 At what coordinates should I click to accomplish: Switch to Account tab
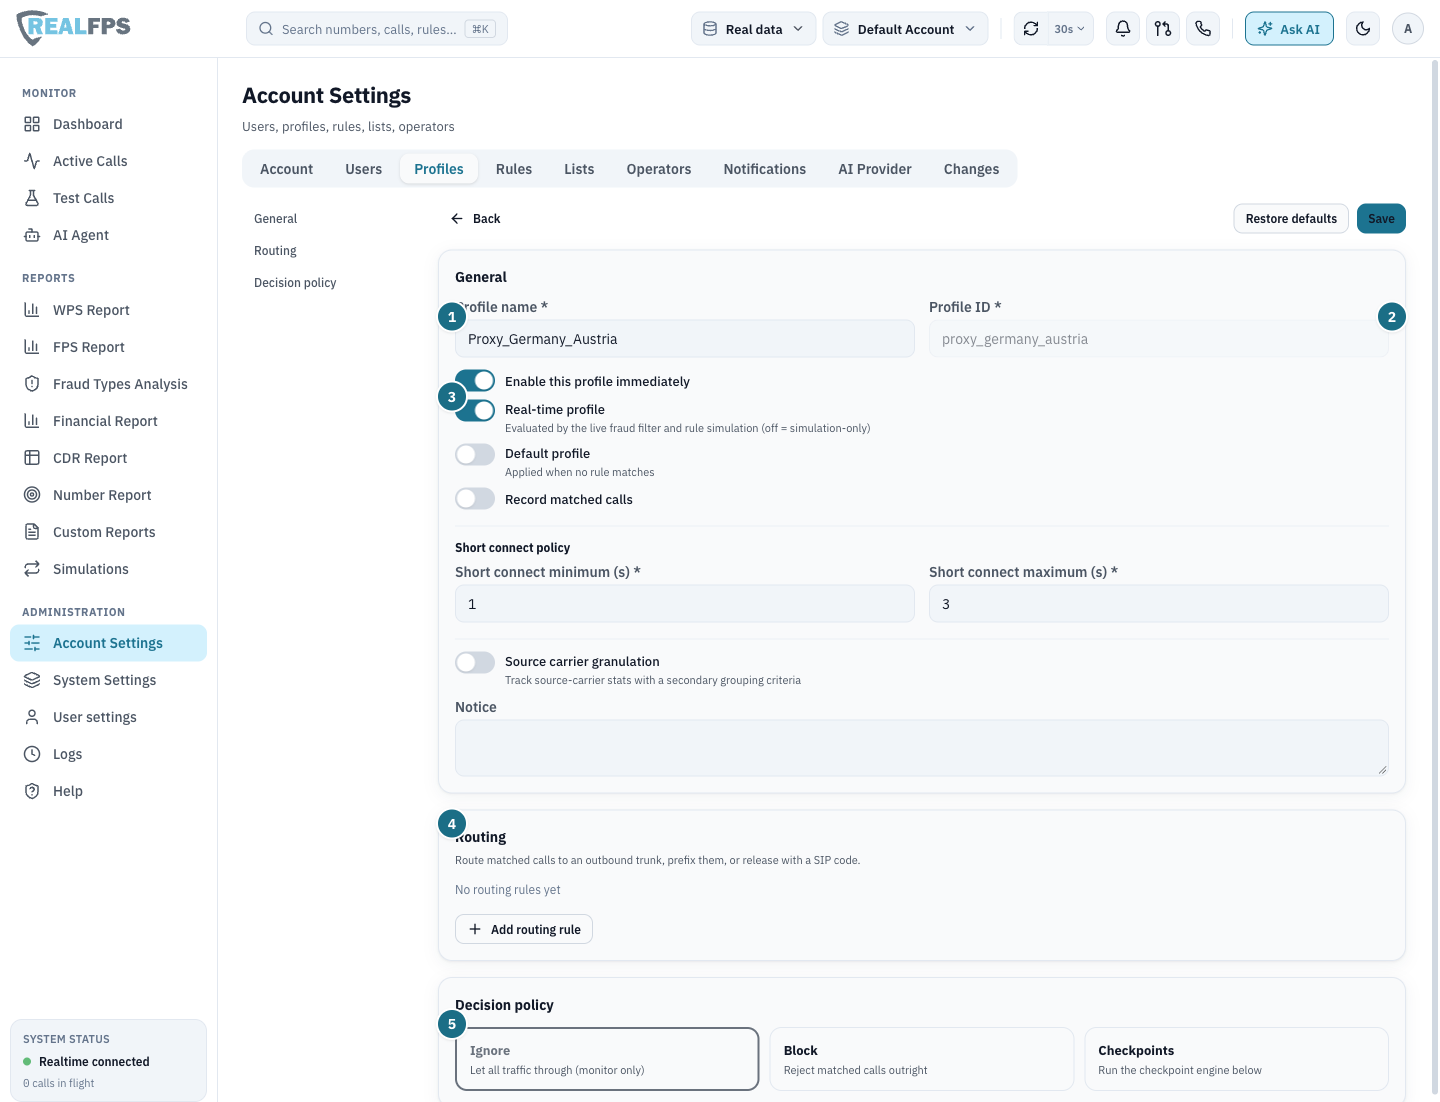click(x=287, y=169)
